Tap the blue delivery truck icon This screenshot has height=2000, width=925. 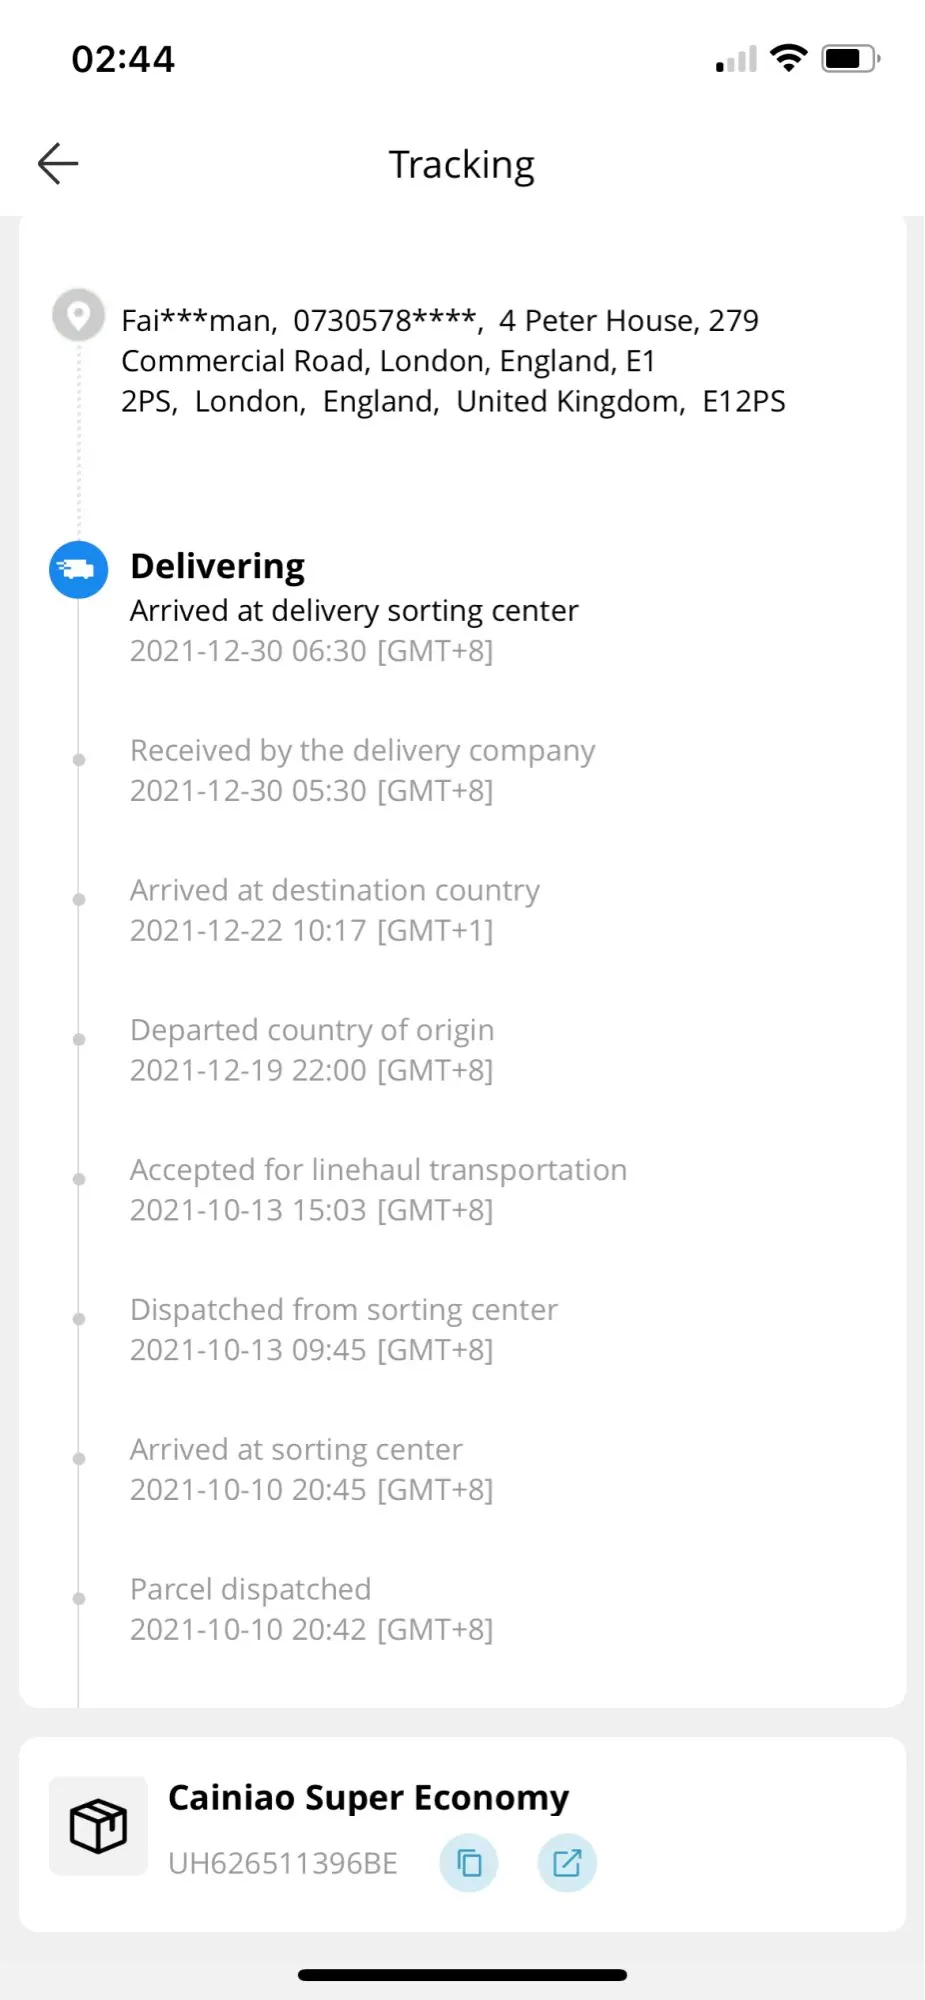tap(79, 570)
